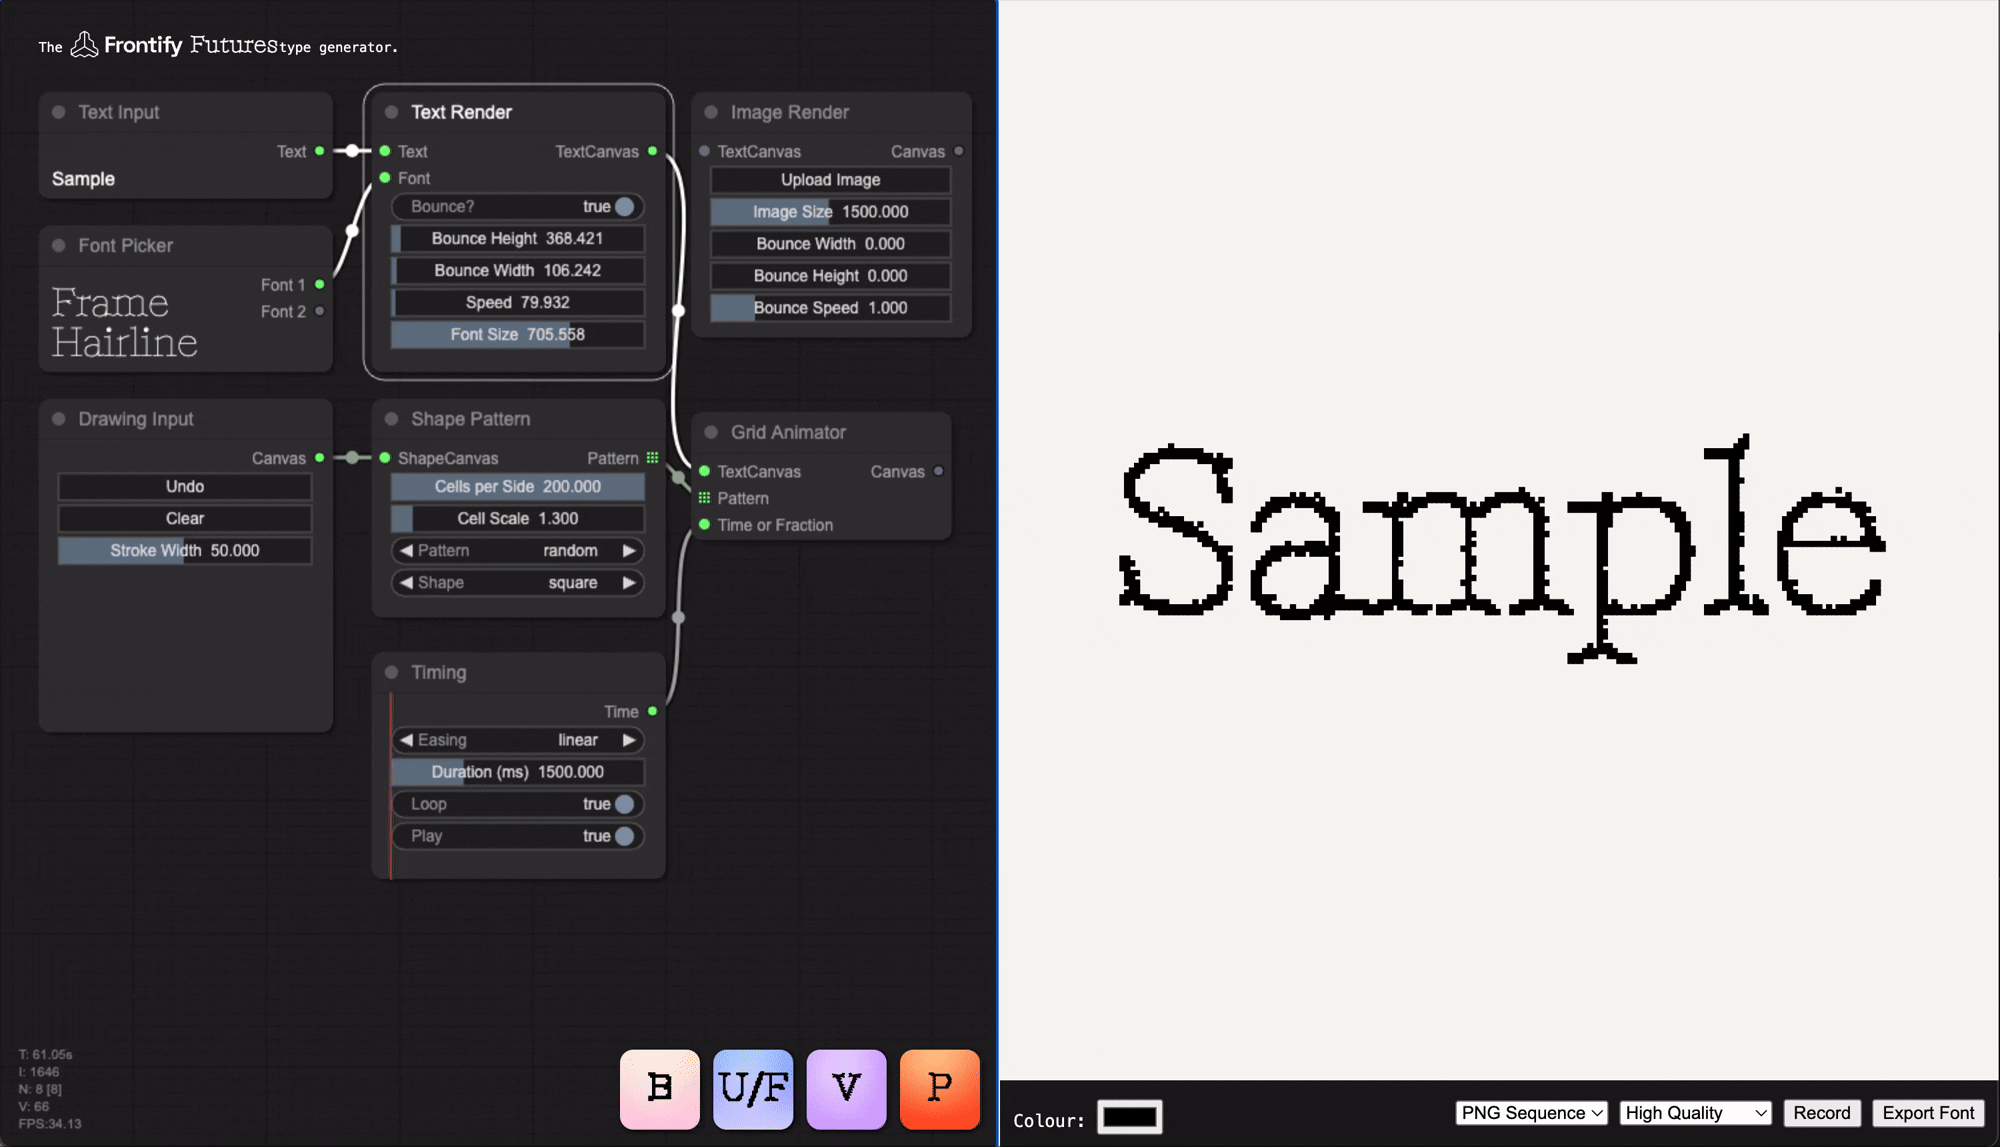Click next arrow on Pattern selector
The image size is (2000, 1147).
coord(629,551)
